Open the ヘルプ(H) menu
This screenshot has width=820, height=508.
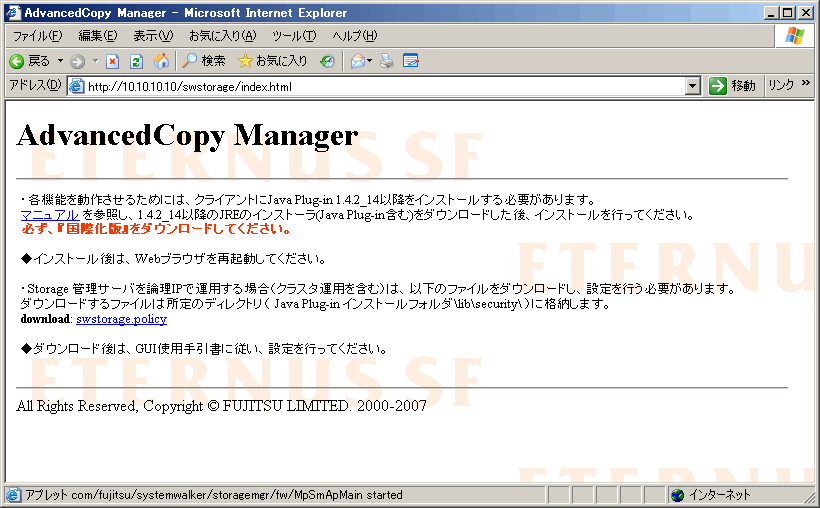point(355,36)
